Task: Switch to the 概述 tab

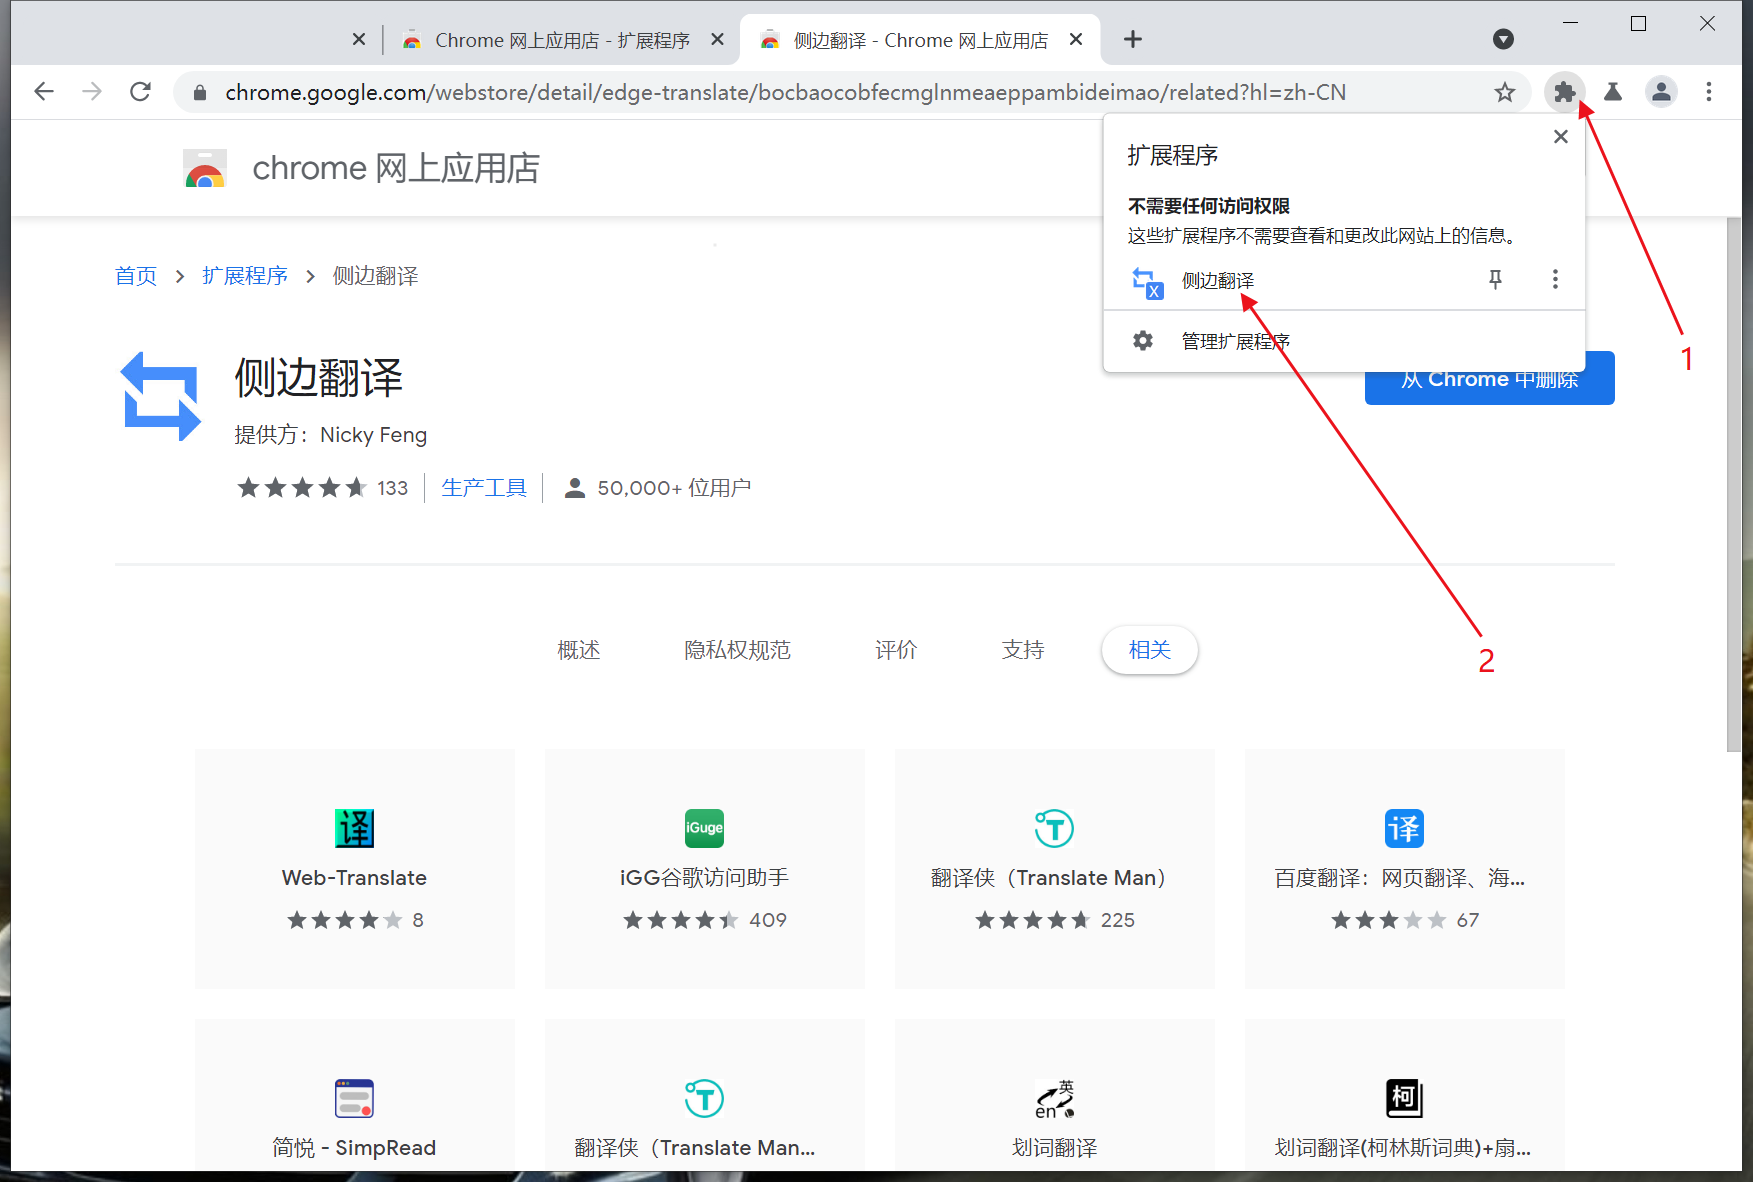Action: 578,651
